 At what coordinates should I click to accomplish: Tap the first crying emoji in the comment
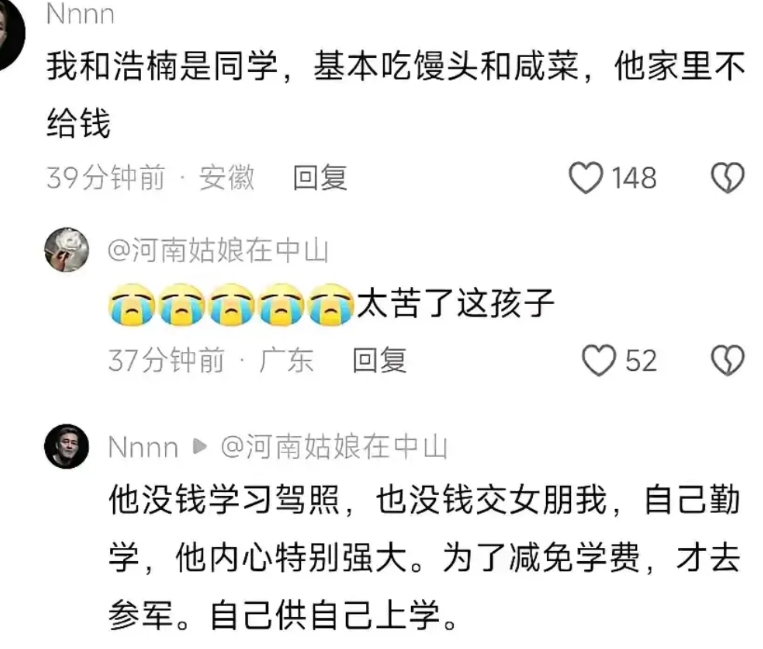(x=131, y=305)
